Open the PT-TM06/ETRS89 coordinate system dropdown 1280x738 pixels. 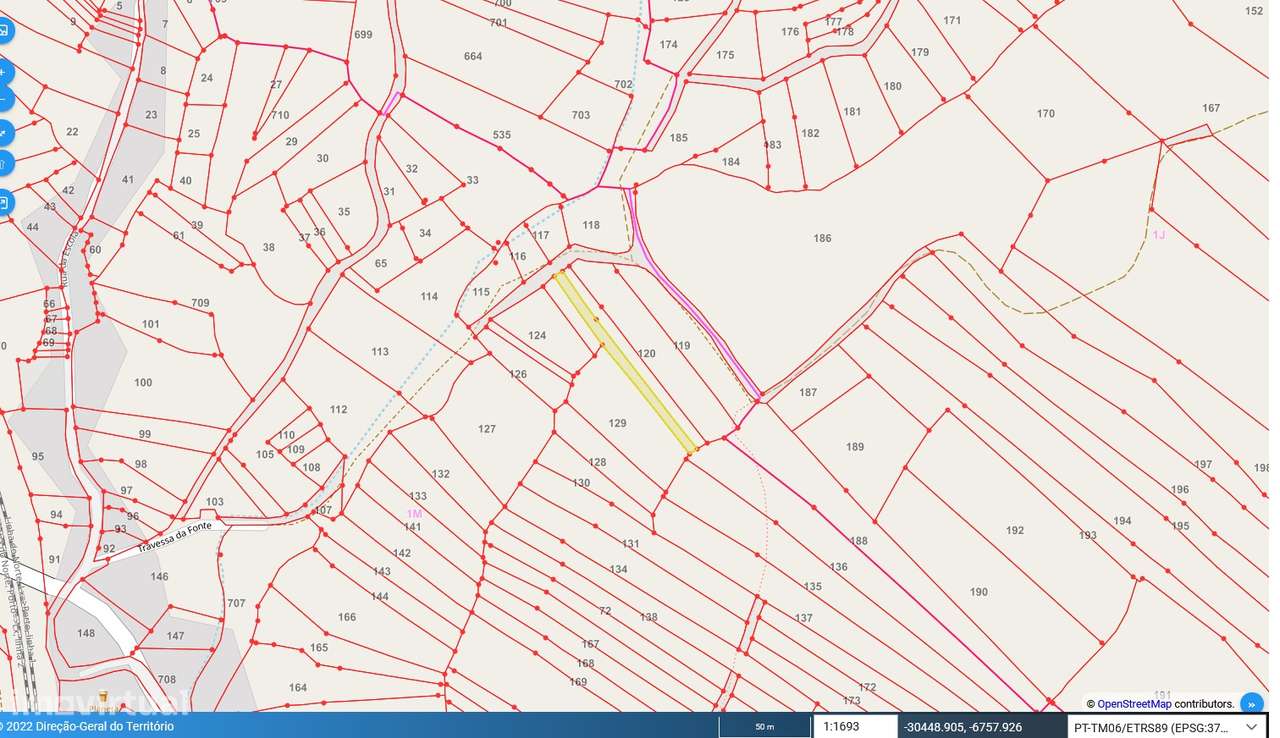coord(1169,727)
